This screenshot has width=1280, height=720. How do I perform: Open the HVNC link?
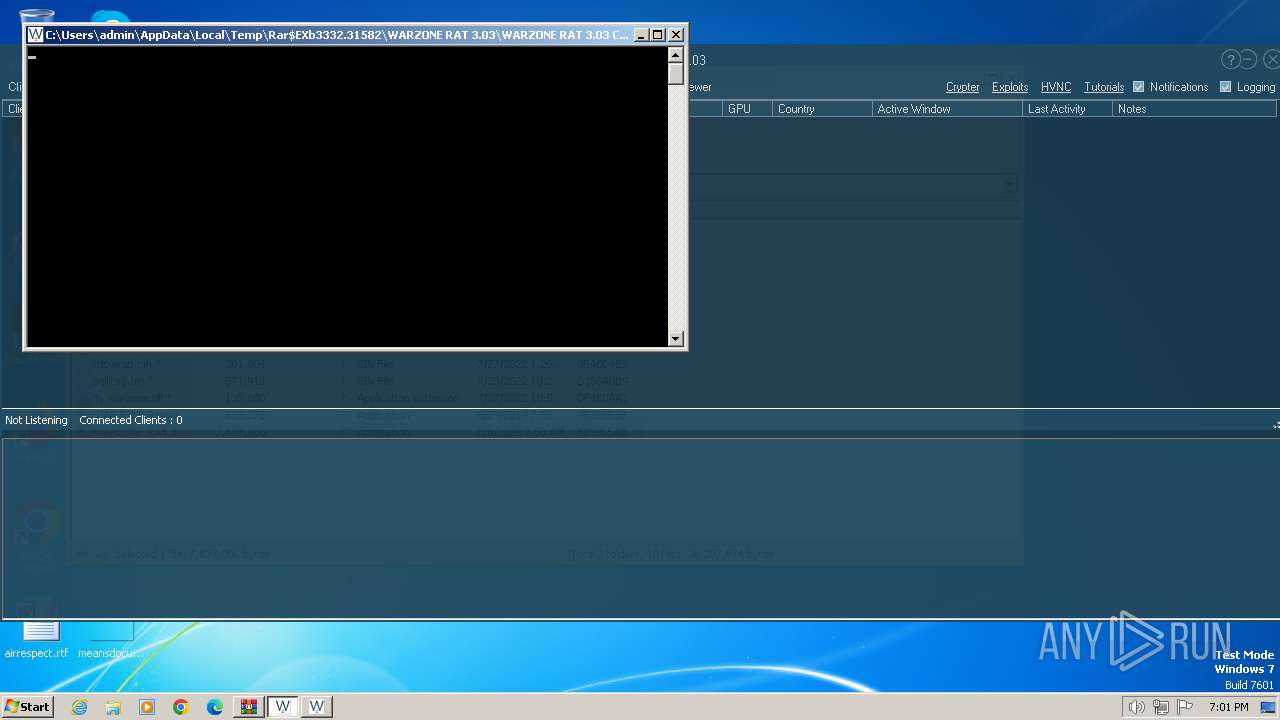click(1056, 87)
